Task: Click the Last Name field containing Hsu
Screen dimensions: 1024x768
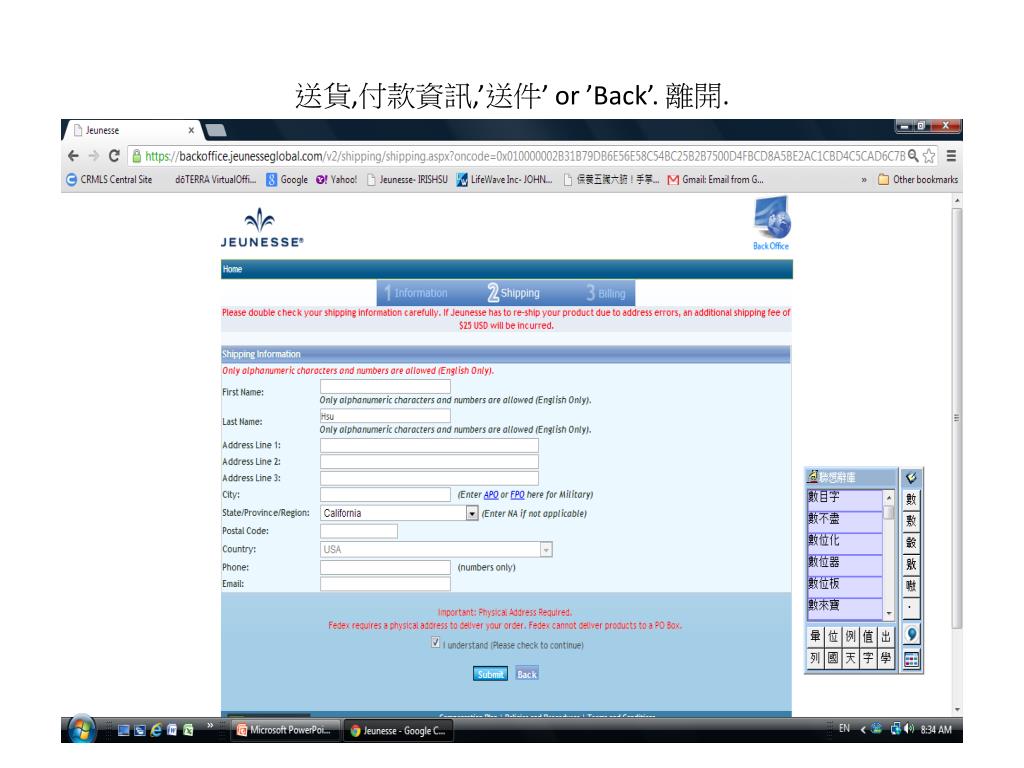Action: click(385, 416)
